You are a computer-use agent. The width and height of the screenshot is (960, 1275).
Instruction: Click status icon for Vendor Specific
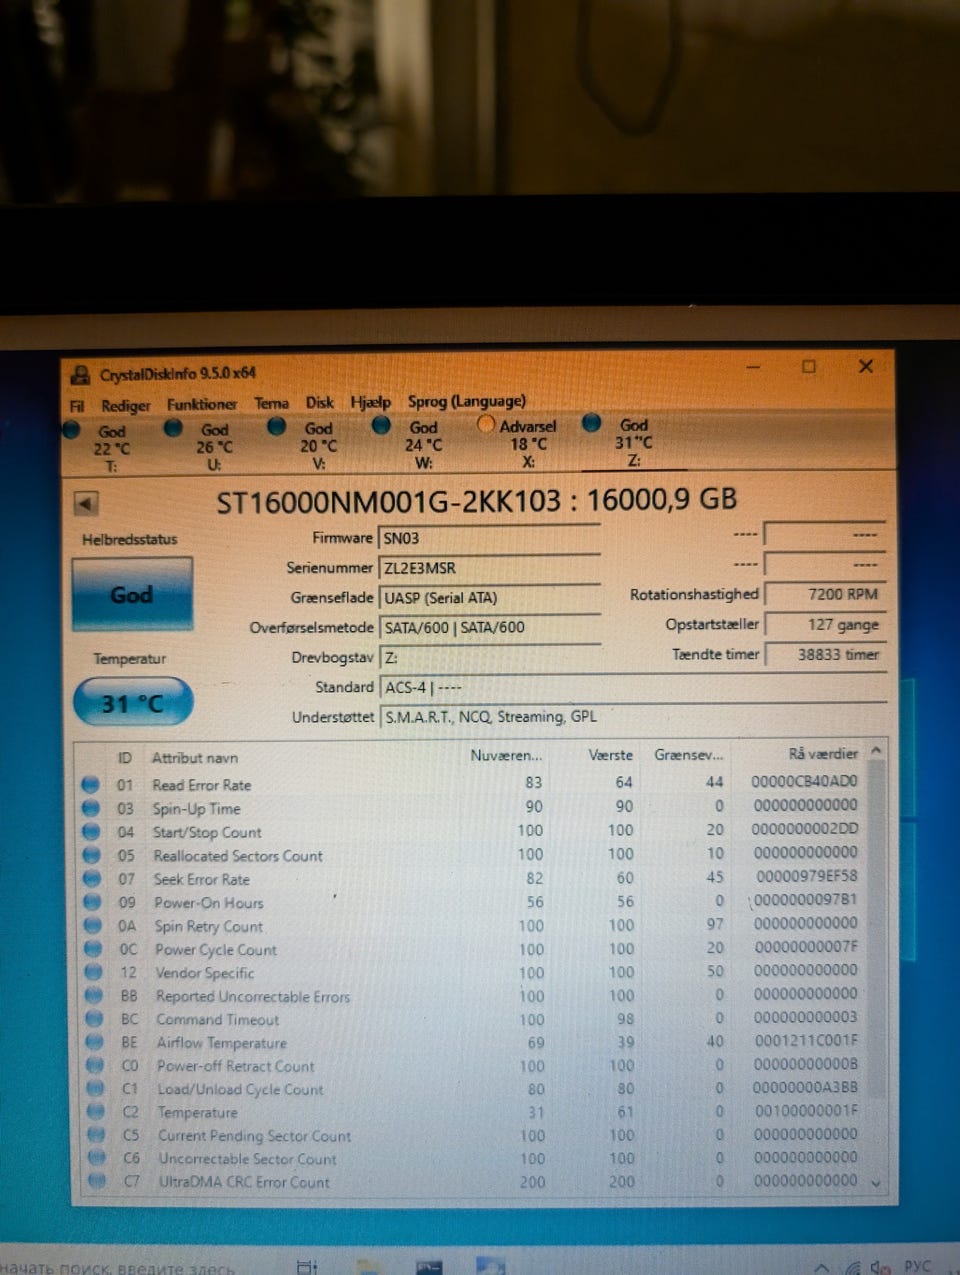[94, 972]
